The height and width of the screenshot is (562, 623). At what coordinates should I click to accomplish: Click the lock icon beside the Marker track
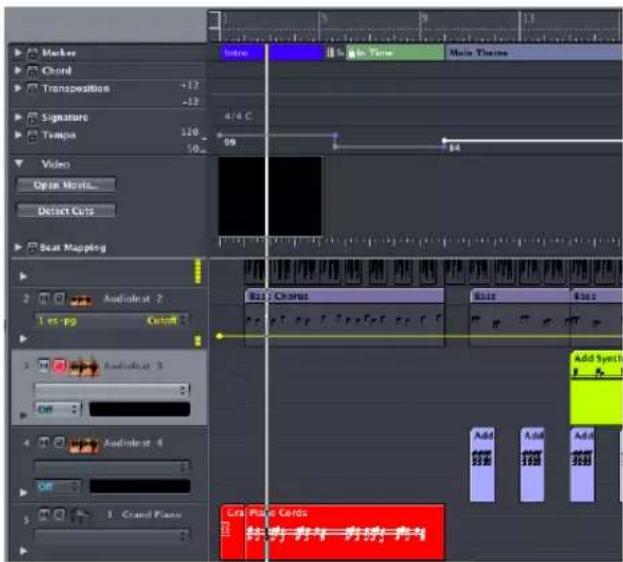[x=32, y=53]
